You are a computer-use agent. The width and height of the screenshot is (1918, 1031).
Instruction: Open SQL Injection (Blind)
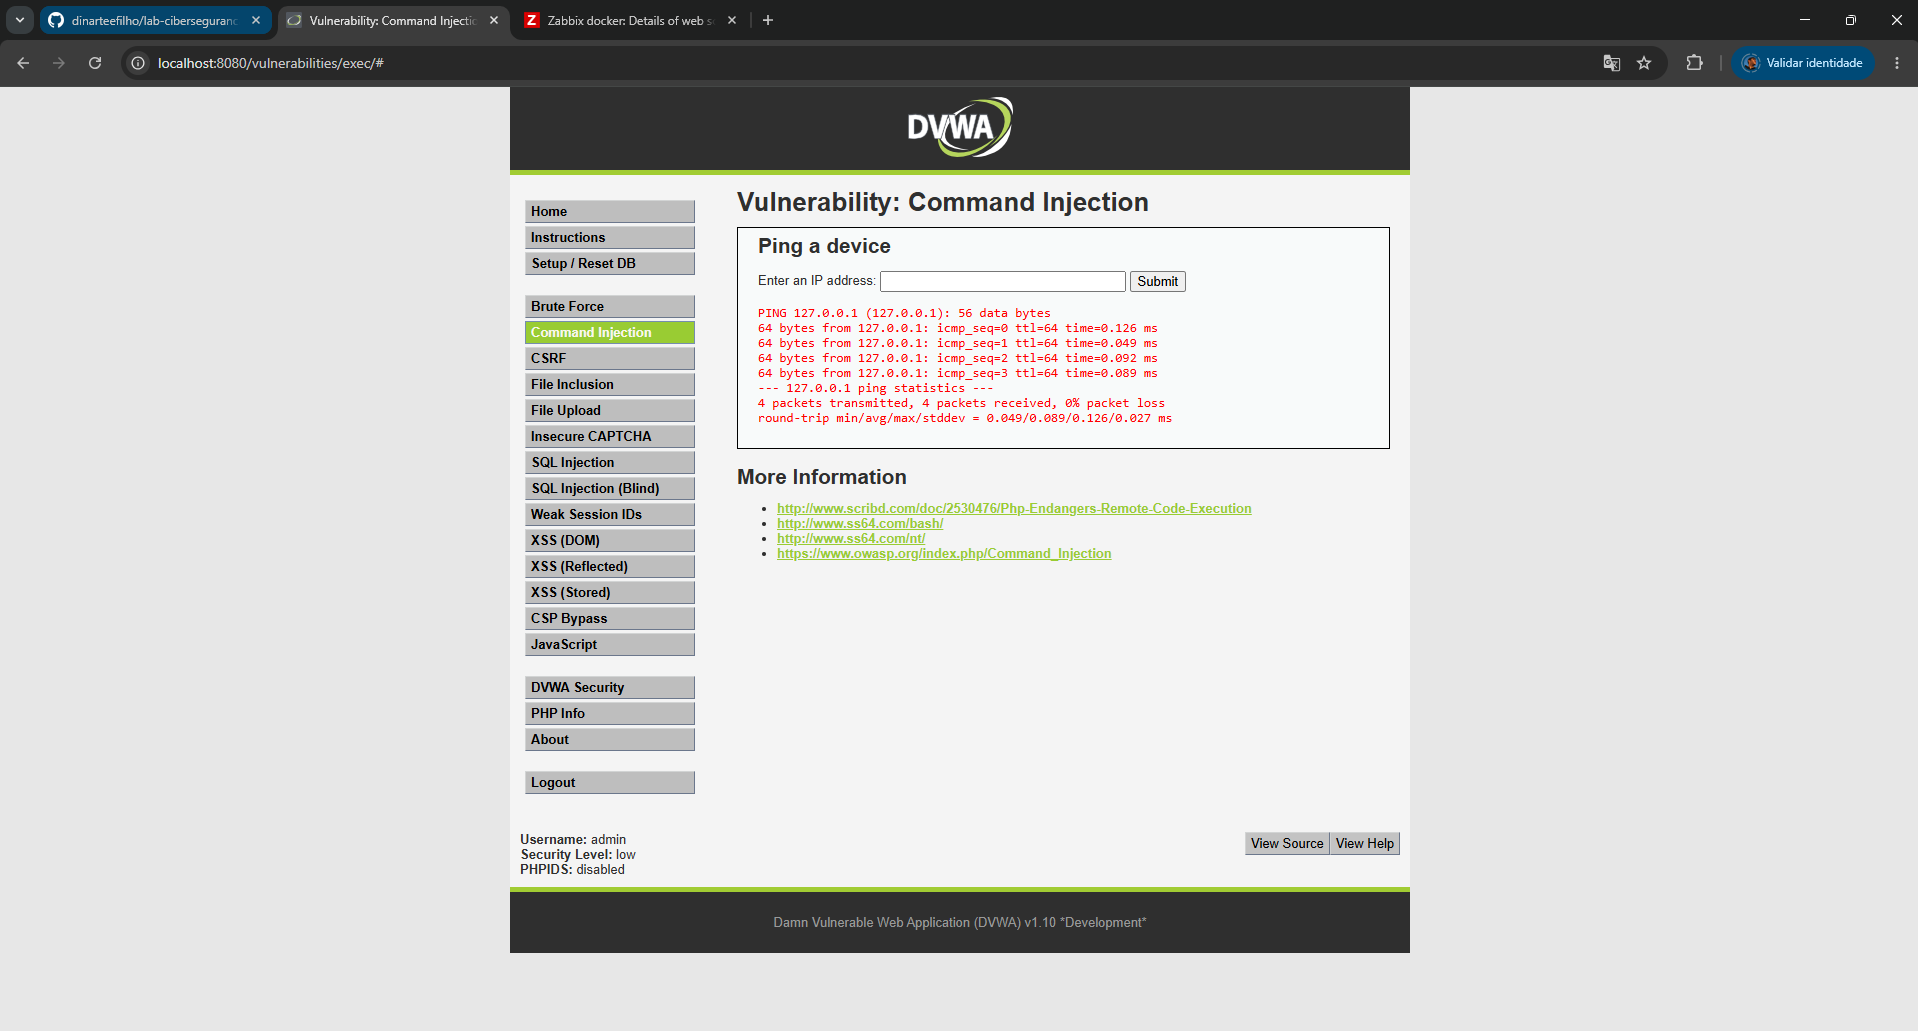click(610, 488)
